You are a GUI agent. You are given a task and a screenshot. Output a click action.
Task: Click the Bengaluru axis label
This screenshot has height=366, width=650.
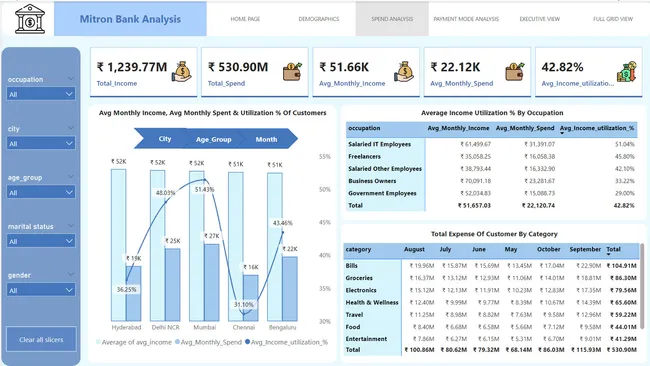(283, 327)
